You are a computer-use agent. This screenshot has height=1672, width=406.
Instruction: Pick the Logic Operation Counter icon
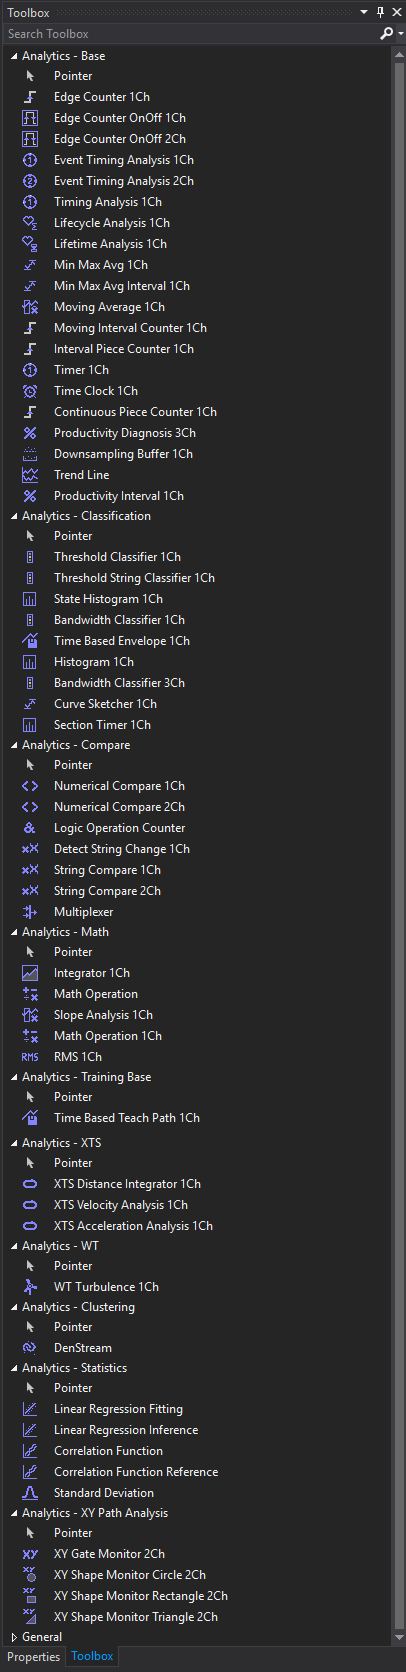[30, 828]
